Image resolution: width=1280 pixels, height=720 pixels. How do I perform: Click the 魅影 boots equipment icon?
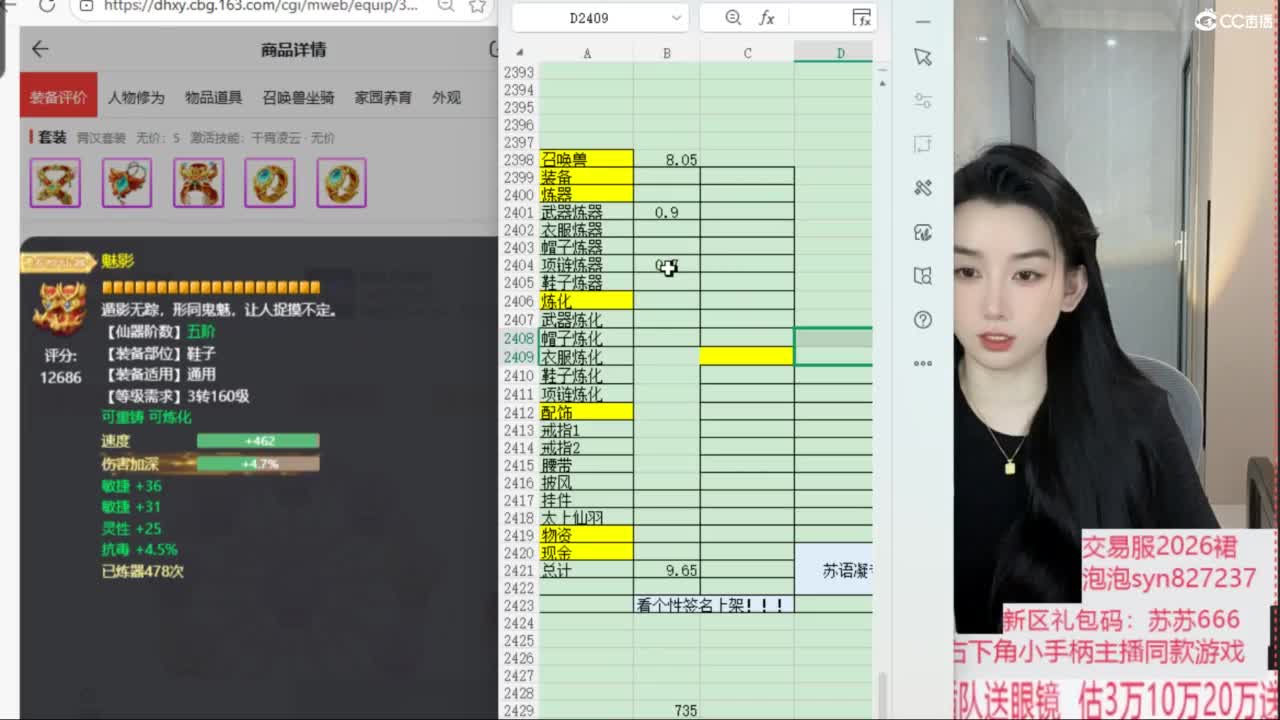click(59, 307)
